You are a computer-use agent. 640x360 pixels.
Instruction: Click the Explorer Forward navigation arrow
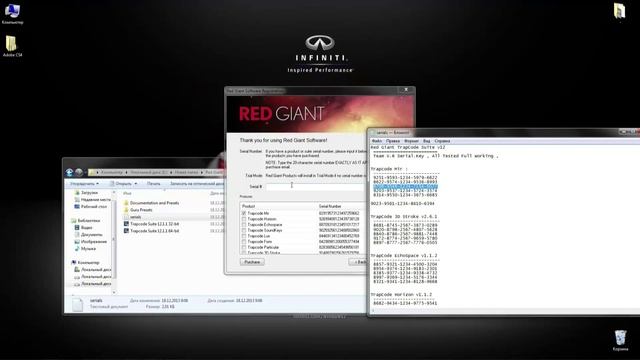79,172
